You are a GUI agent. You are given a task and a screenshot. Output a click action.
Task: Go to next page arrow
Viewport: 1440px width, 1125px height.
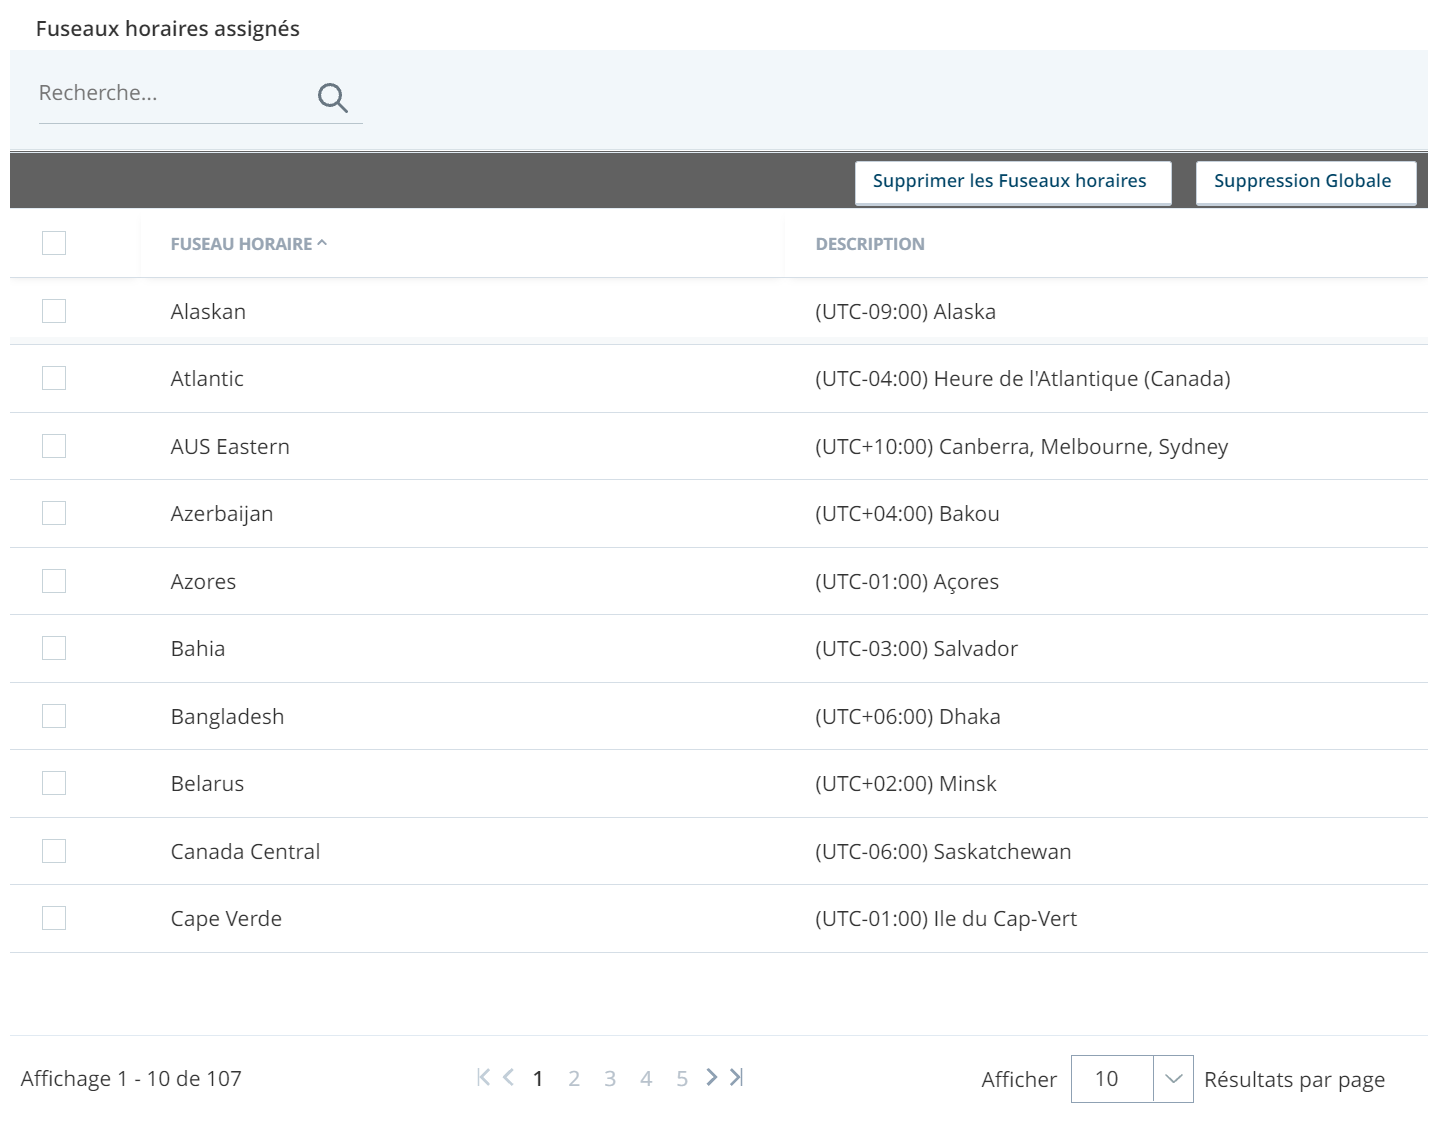[712, 1077]
